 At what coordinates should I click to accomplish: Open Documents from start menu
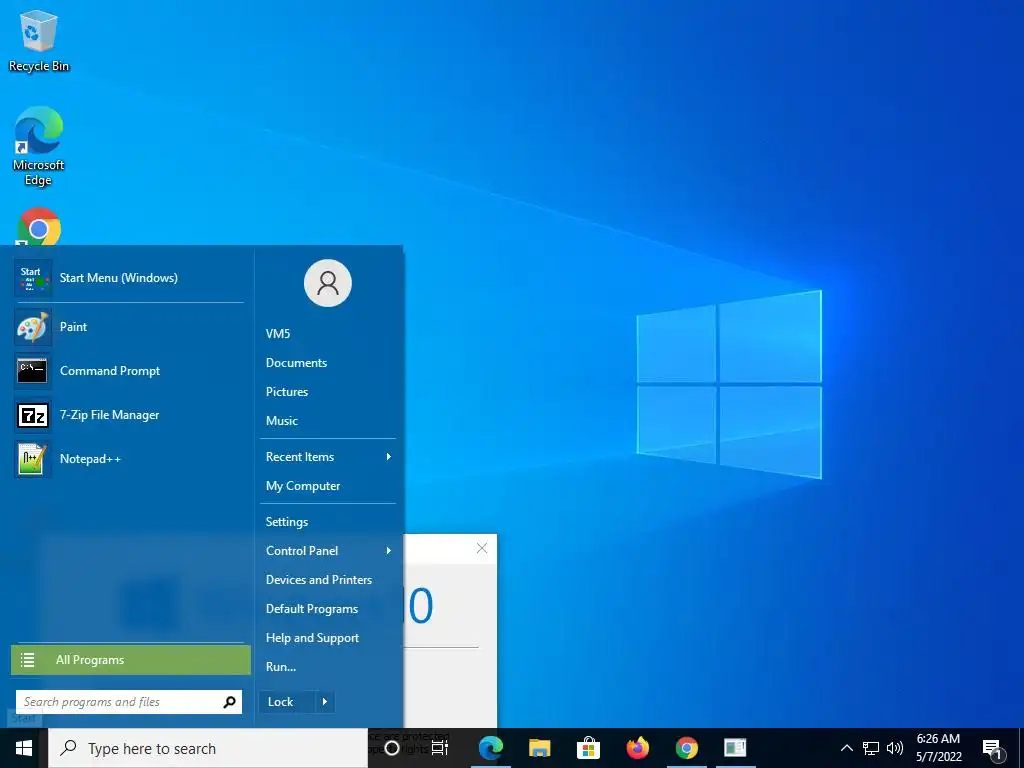[x=296, y=363]
